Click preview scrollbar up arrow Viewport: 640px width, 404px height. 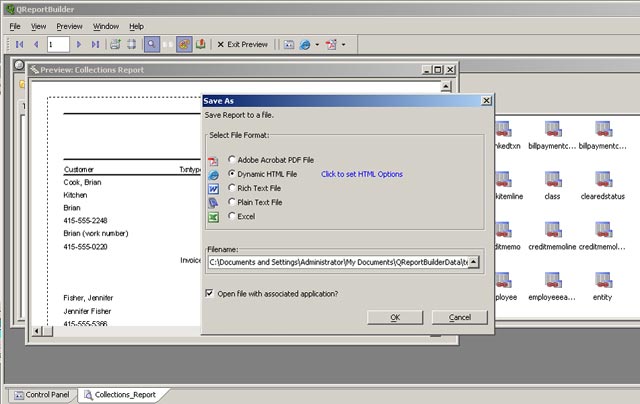pos(446,86)
